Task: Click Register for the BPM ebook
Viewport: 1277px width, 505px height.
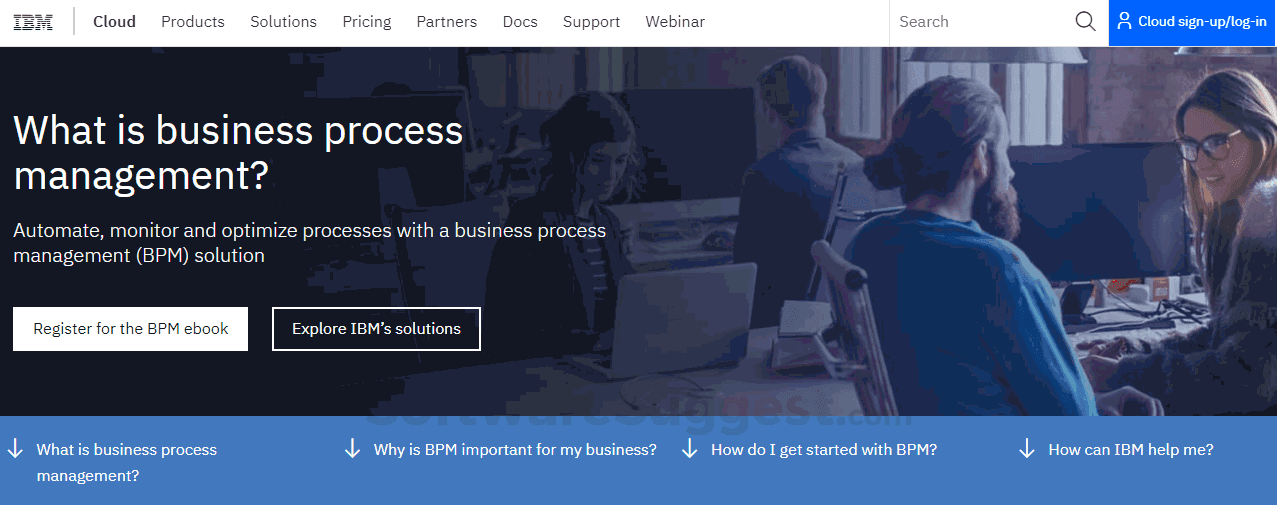Action: coord(130,329)
